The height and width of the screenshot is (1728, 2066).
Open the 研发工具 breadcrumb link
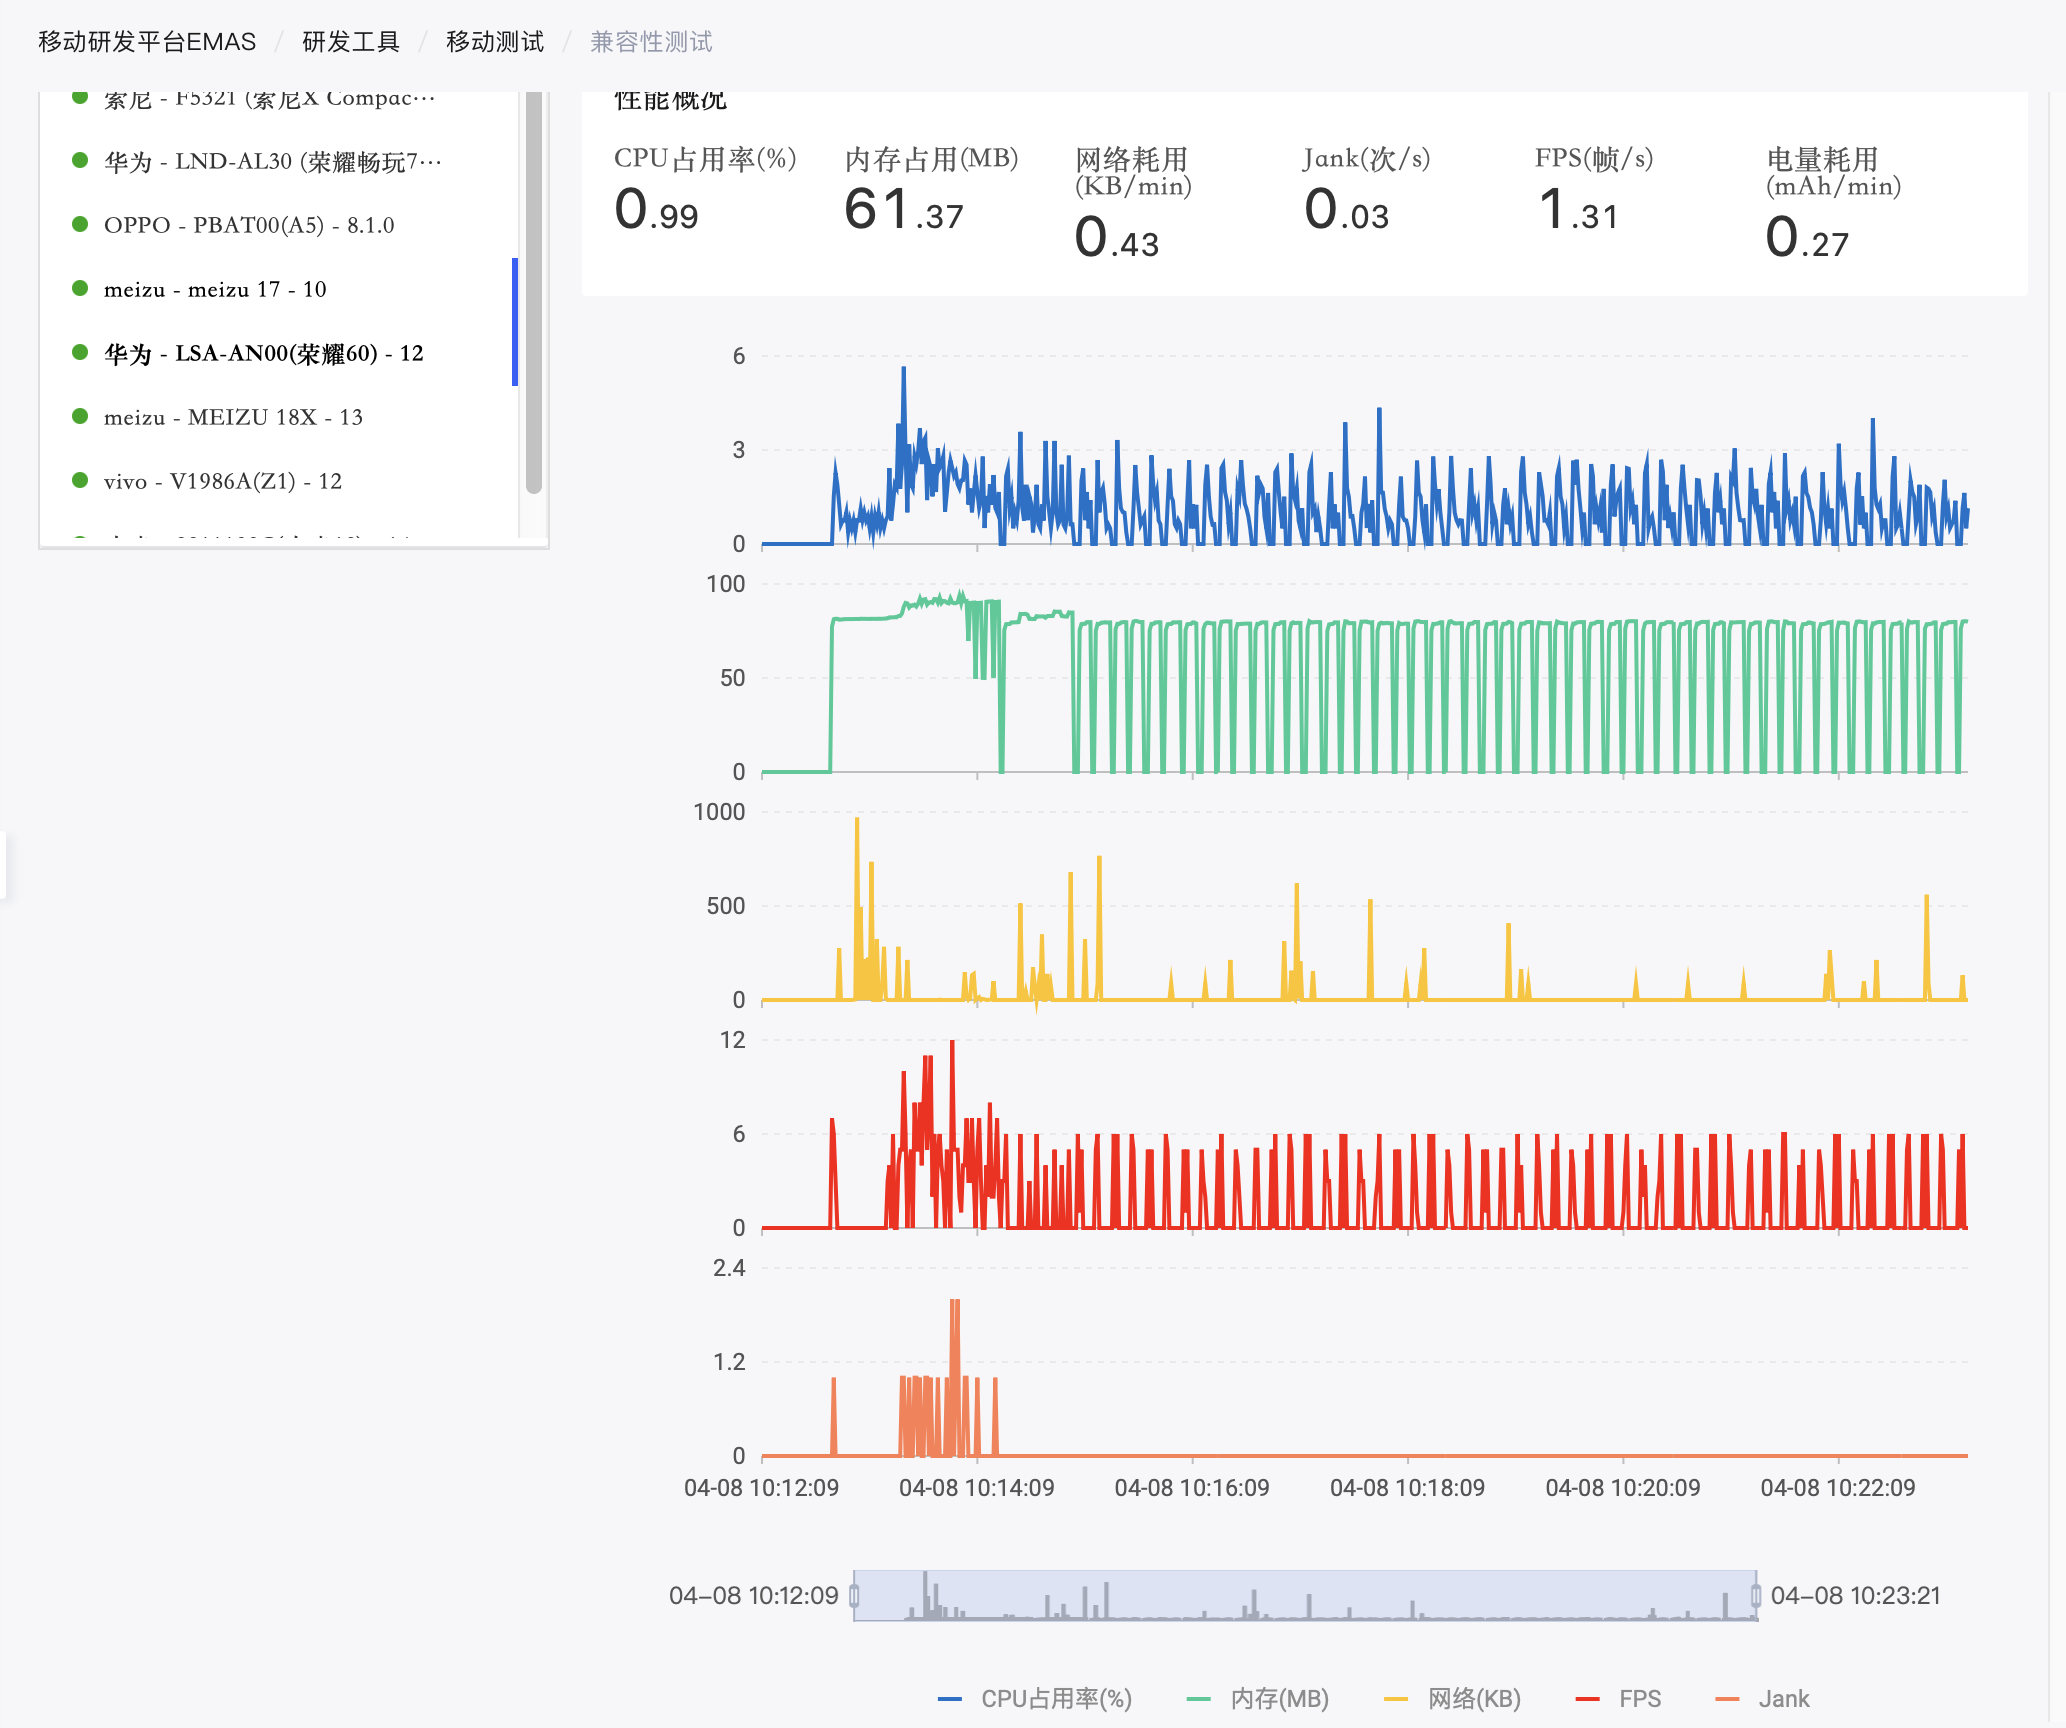(351, 42)
